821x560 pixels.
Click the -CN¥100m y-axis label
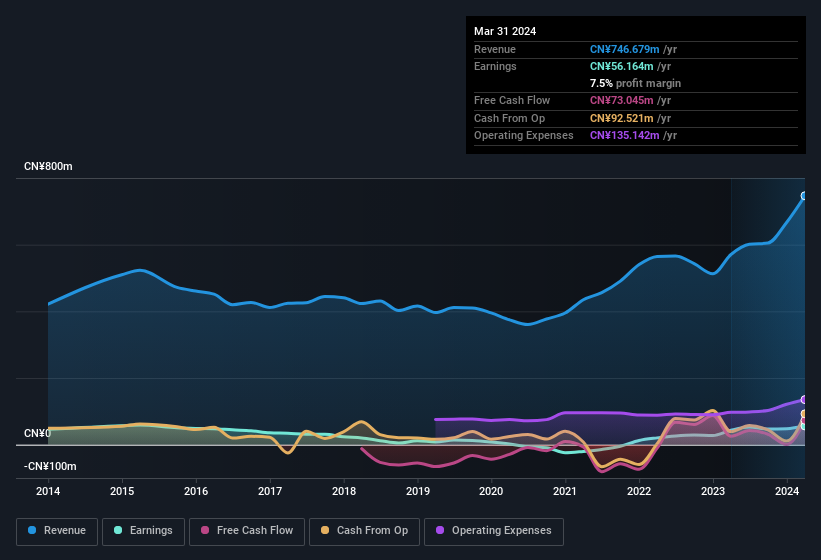pyautogui.click(x=50, y=466)
